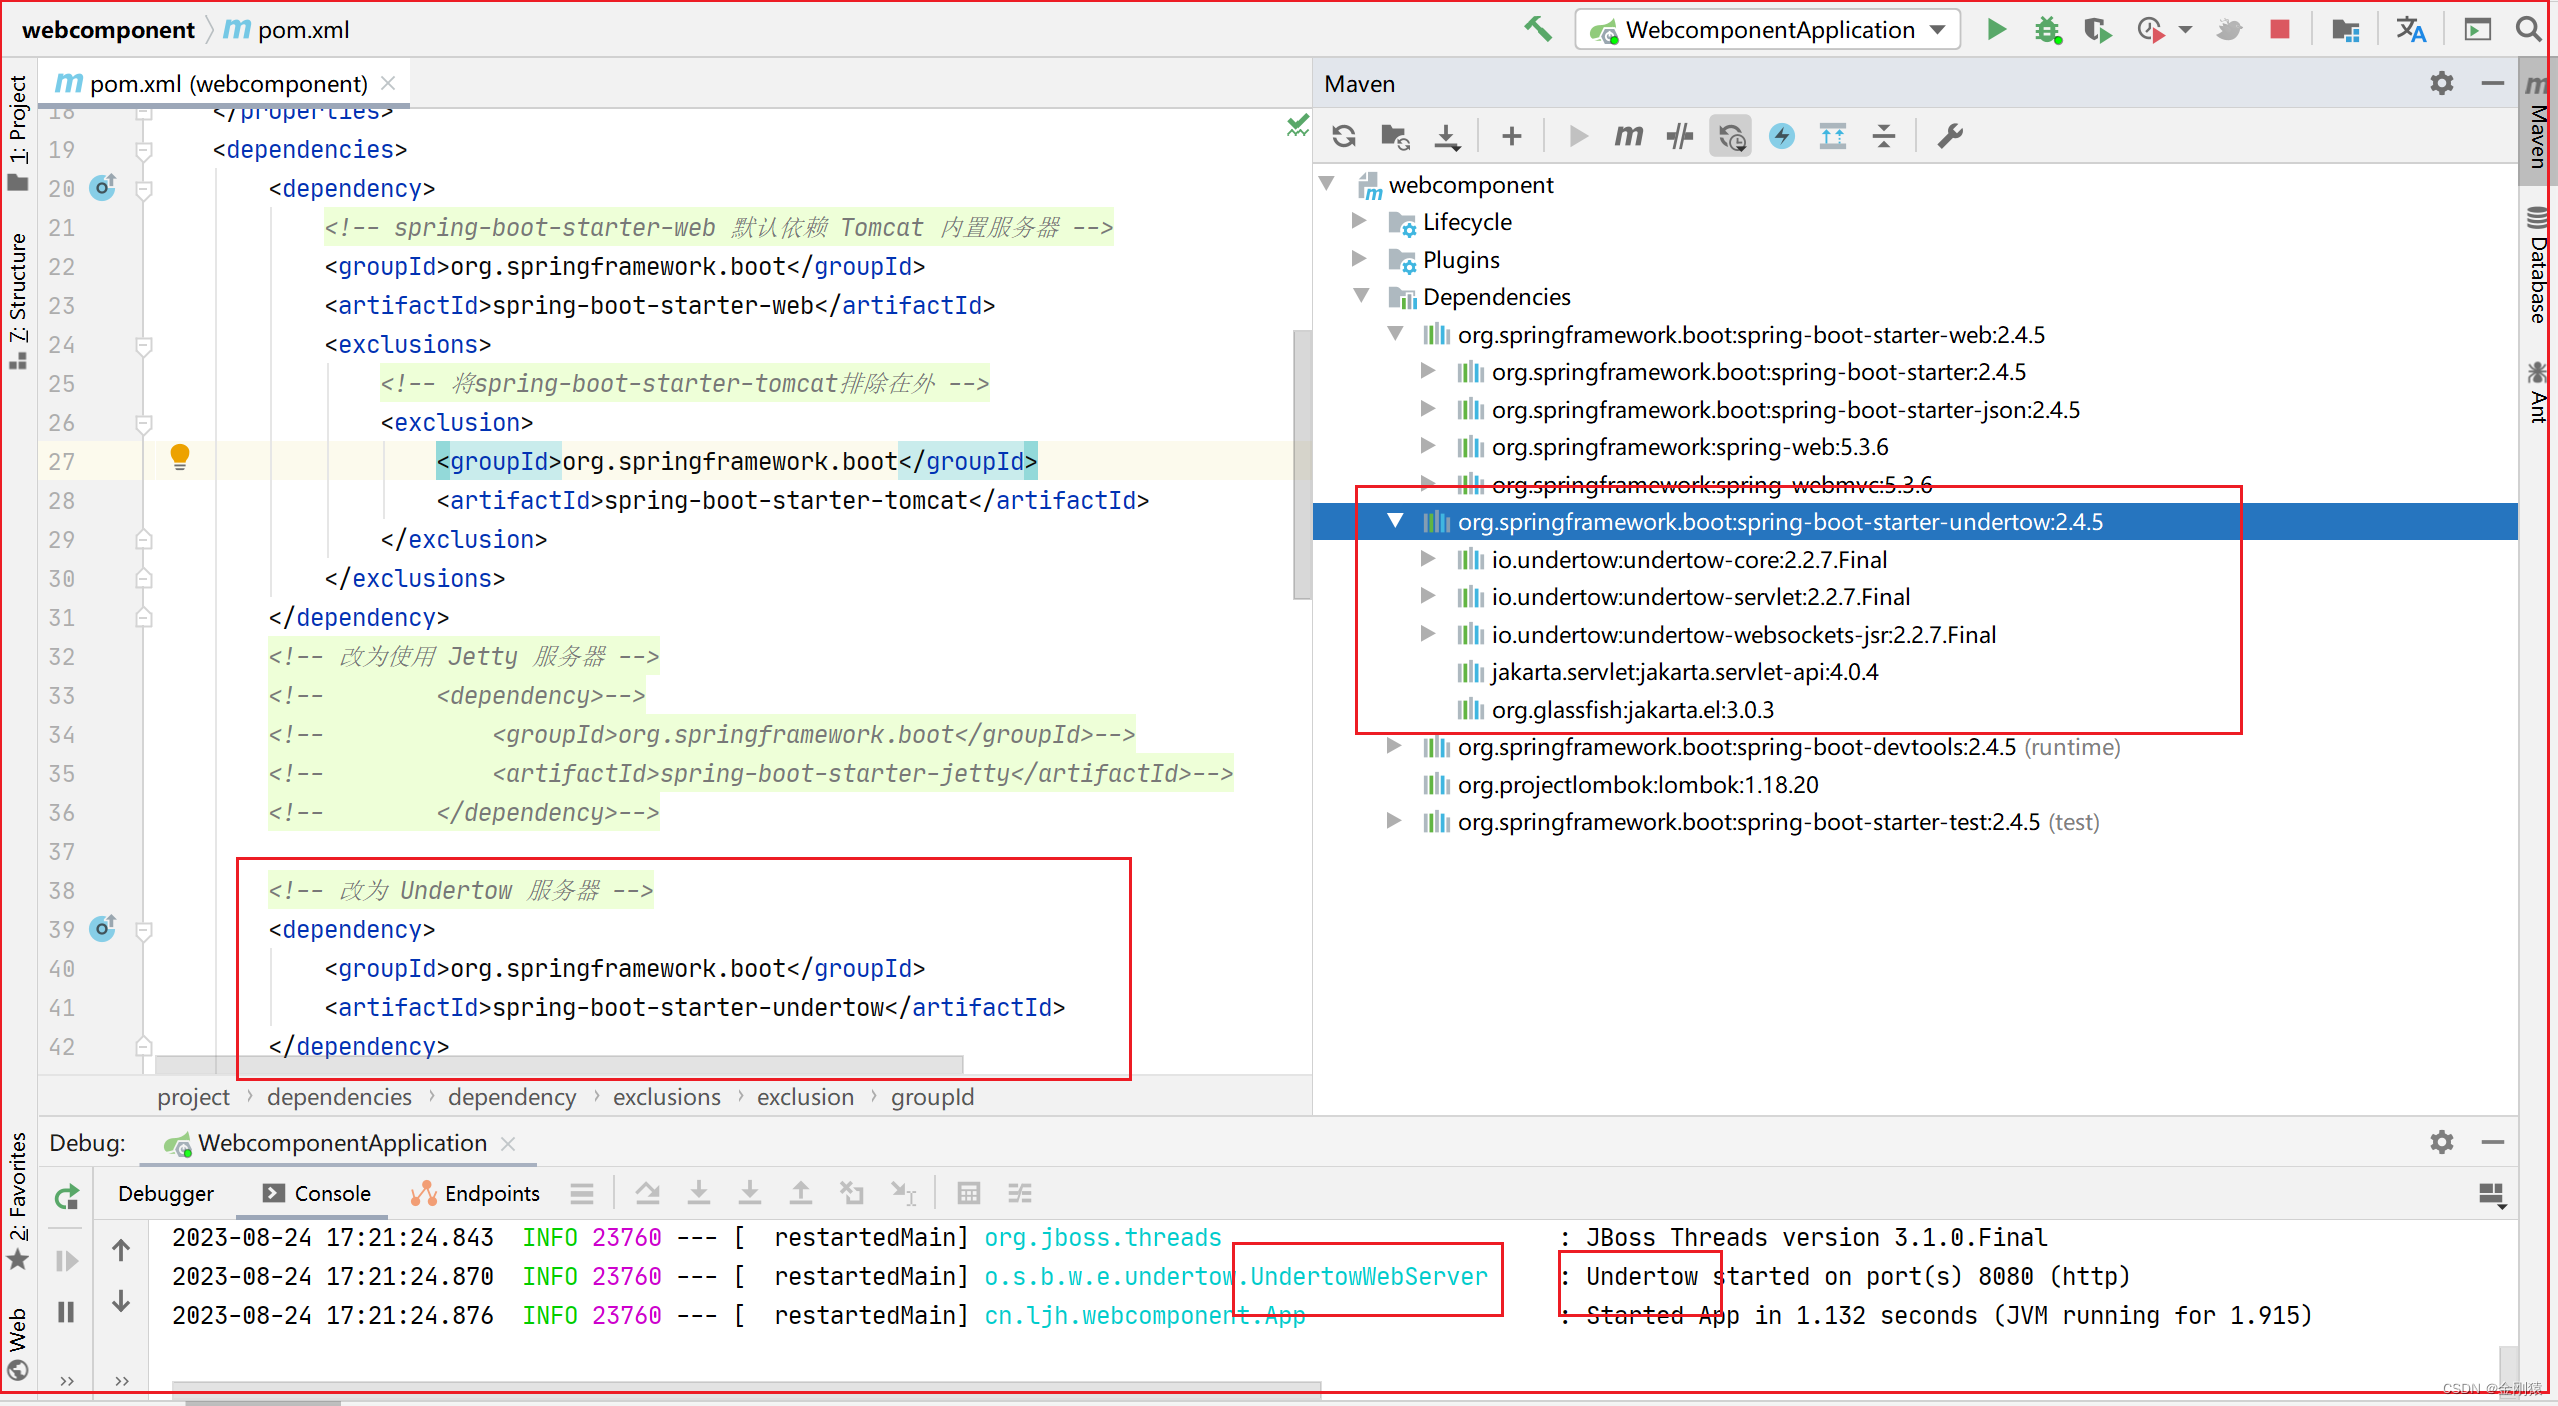Screen dimensions: 2558x1406
Task: Click scroll-up arrow in console sidebar
Action: pyautogui.click(x=121, y=1250)
